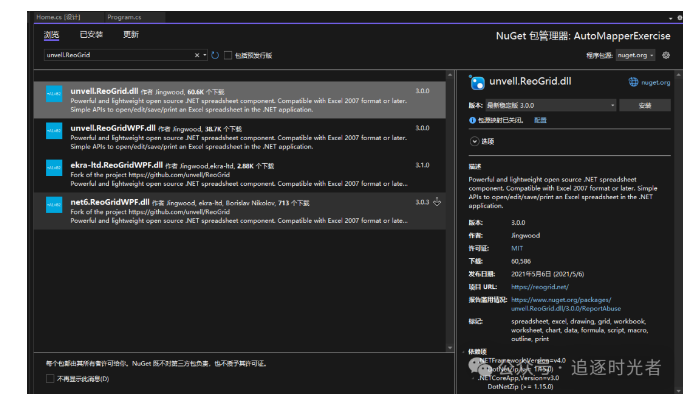Image resolution: width=693 pixels, height=400 pixels.
Task: Click the nuget.org globe icon
Action: point(633,82)
